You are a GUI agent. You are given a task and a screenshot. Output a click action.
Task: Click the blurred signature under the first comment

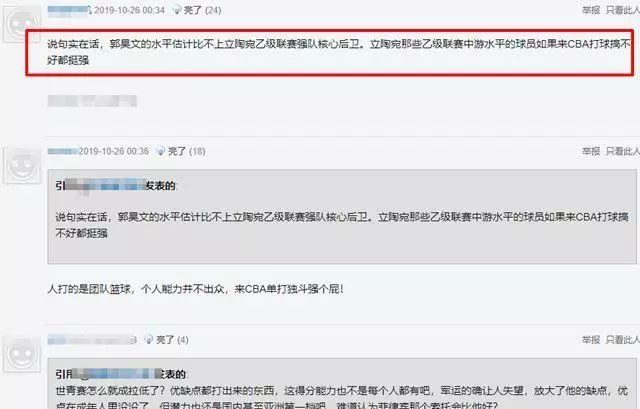pos(92,101)
